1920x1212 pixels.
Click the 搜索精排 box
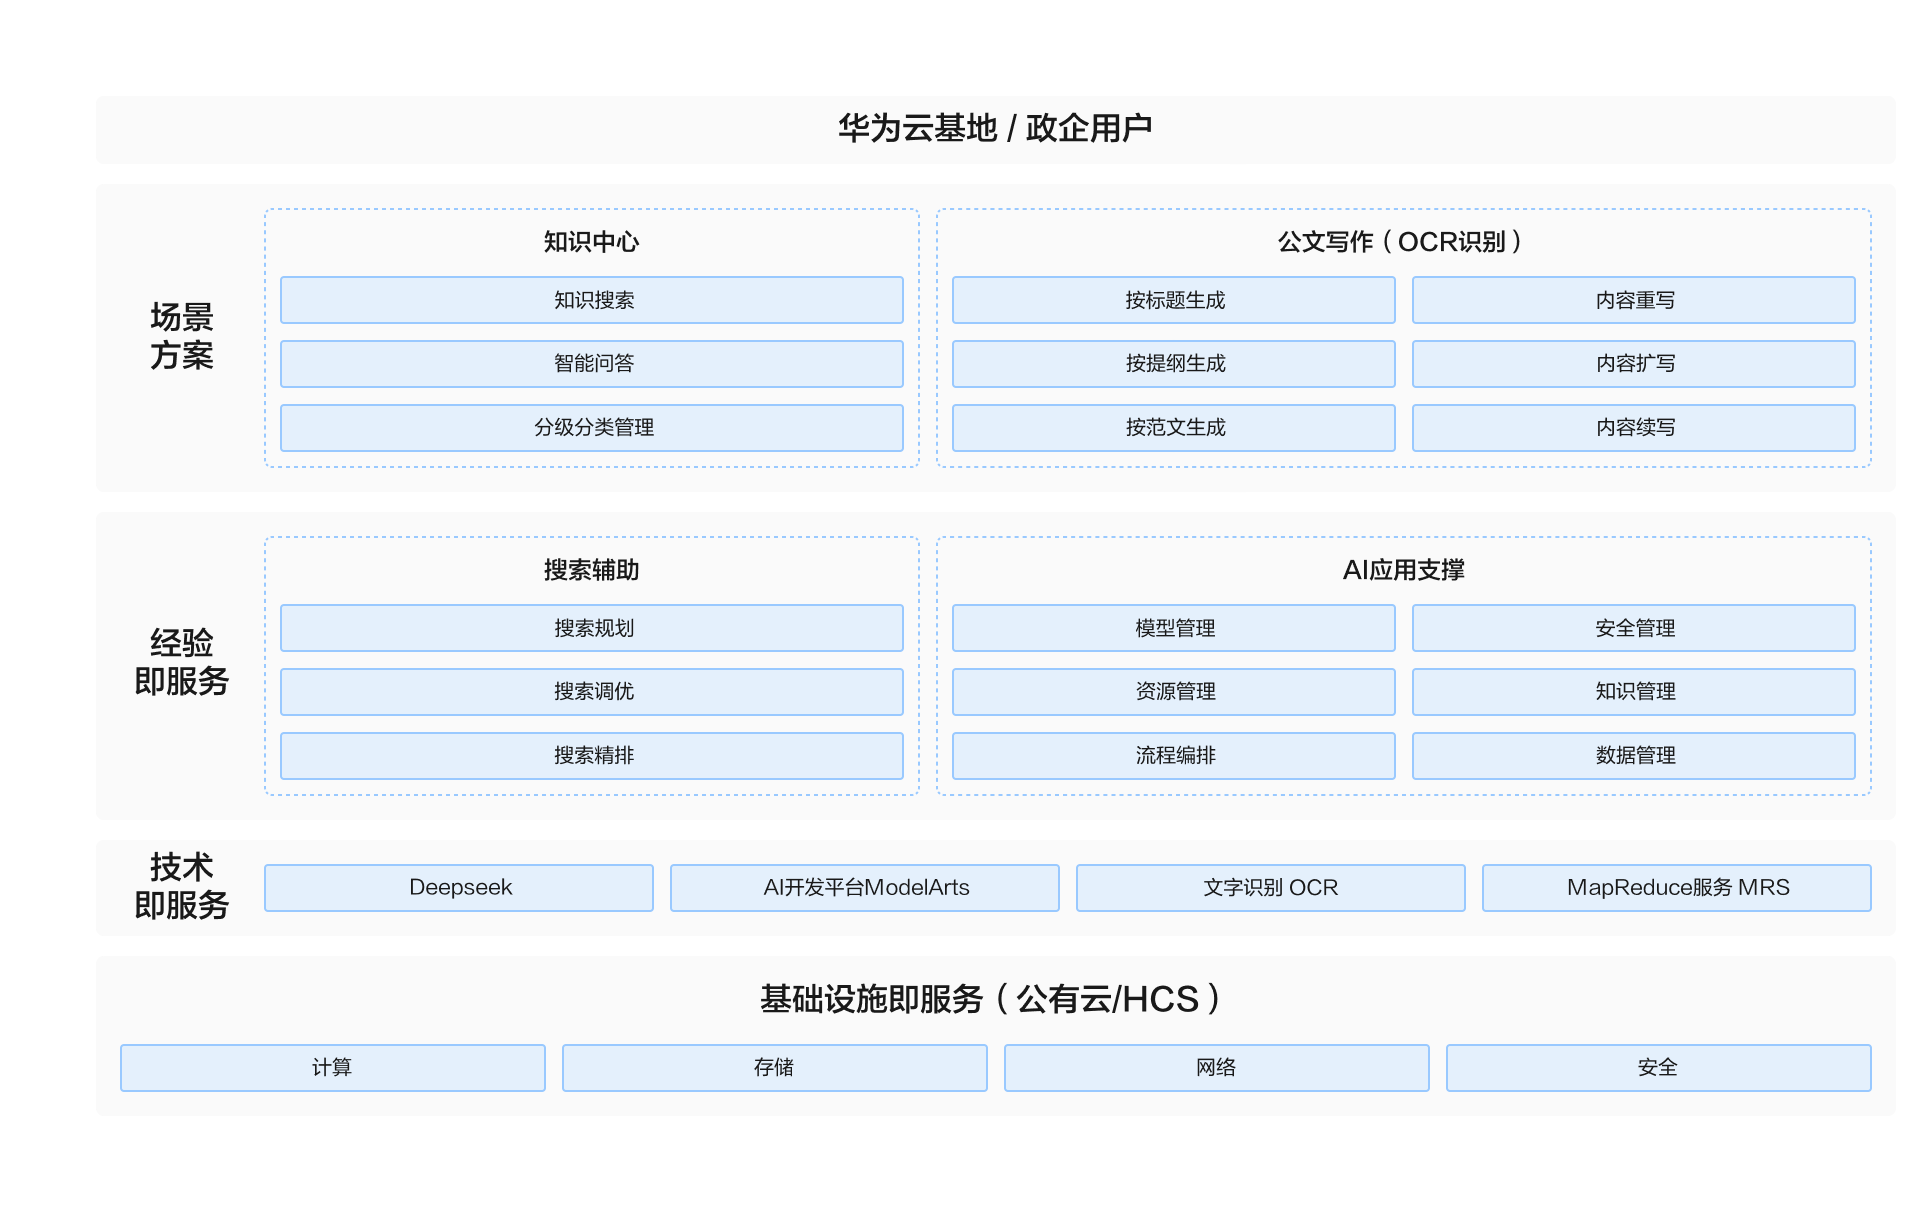591,756
